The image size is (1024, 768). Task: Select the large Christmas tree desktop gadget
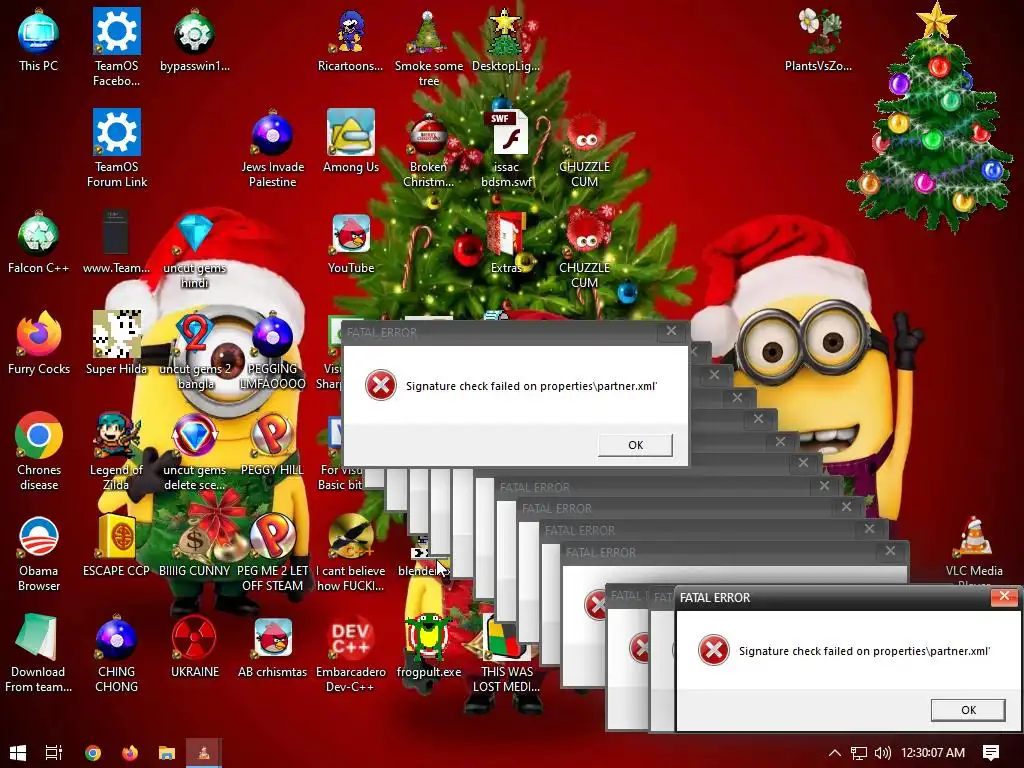(931, 118)
